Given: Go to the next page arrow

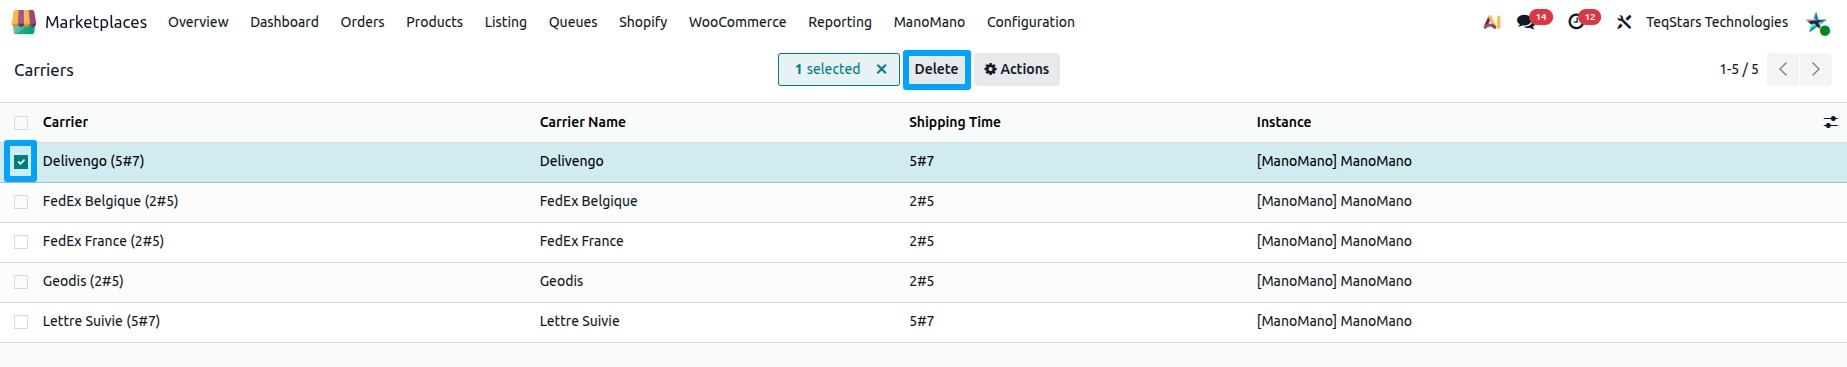Looking at the screenshot, I should pos(1815,69).
